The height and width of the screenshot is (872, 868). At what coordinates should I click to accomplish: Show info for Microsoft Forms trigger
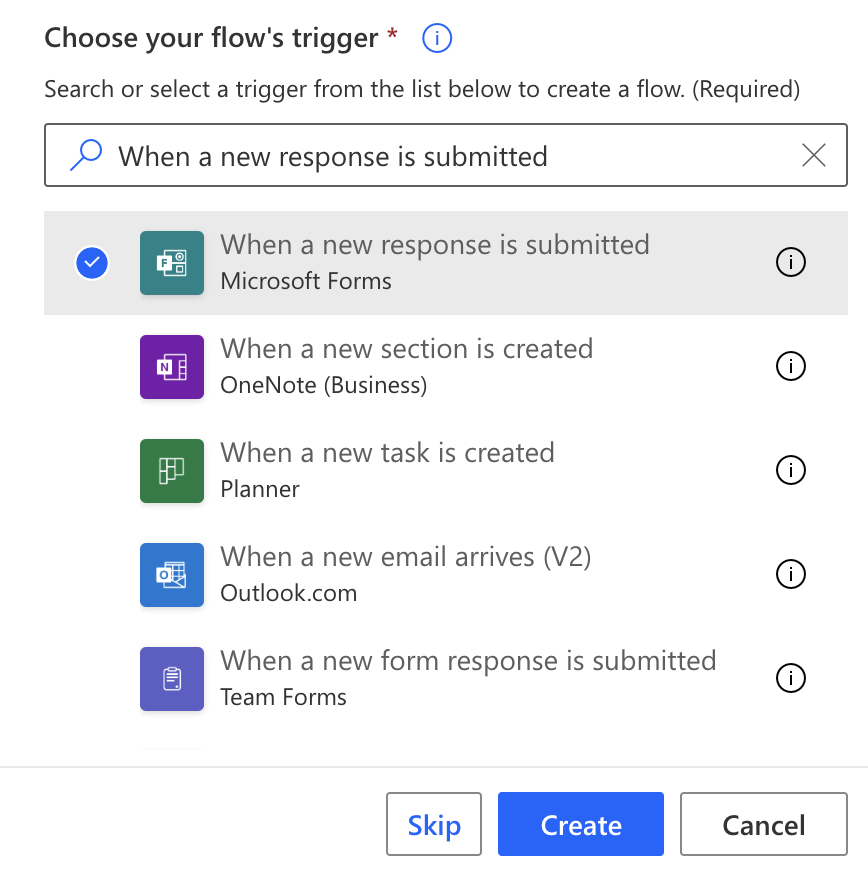[791, 262]
